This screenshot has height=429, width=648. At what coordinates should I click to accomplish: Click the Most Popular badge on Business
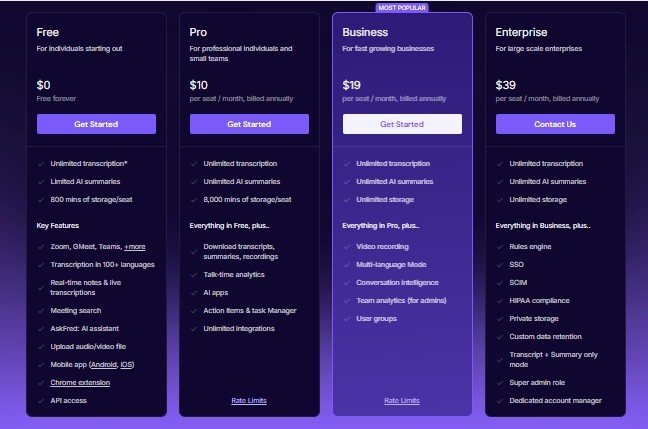(402, 7)
